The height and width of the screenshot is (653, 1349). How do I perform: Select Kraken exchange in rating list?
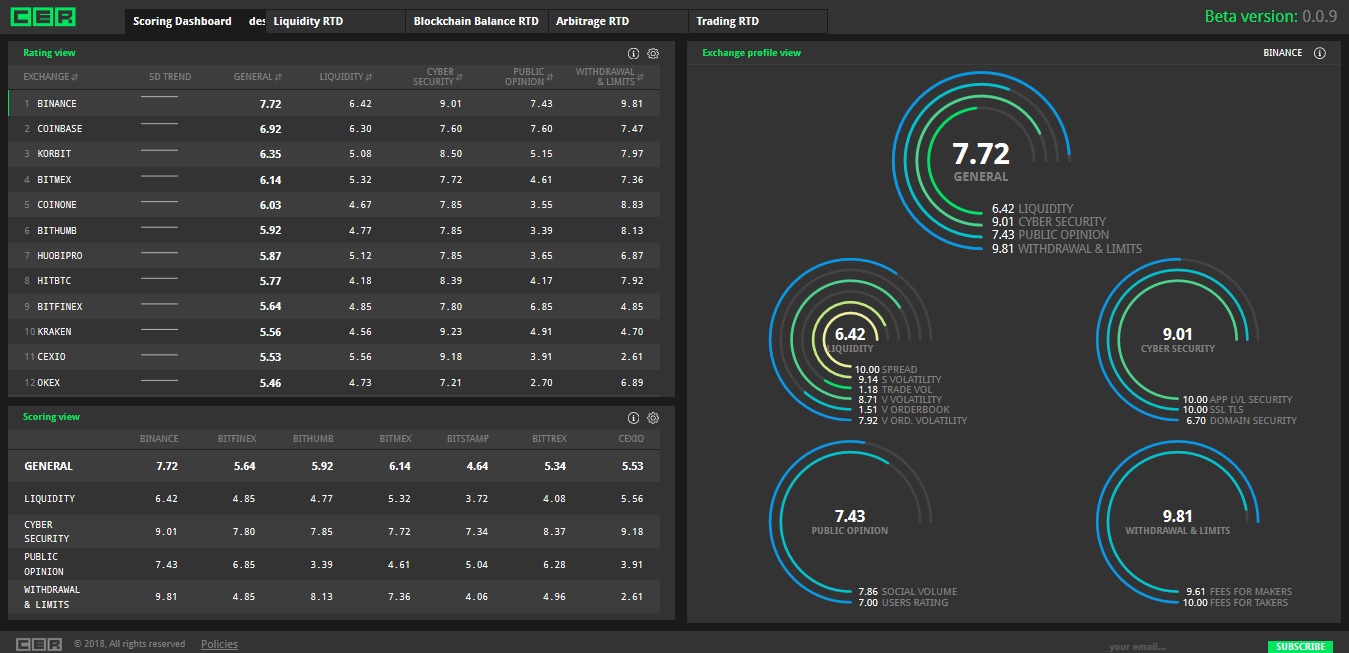54,332
